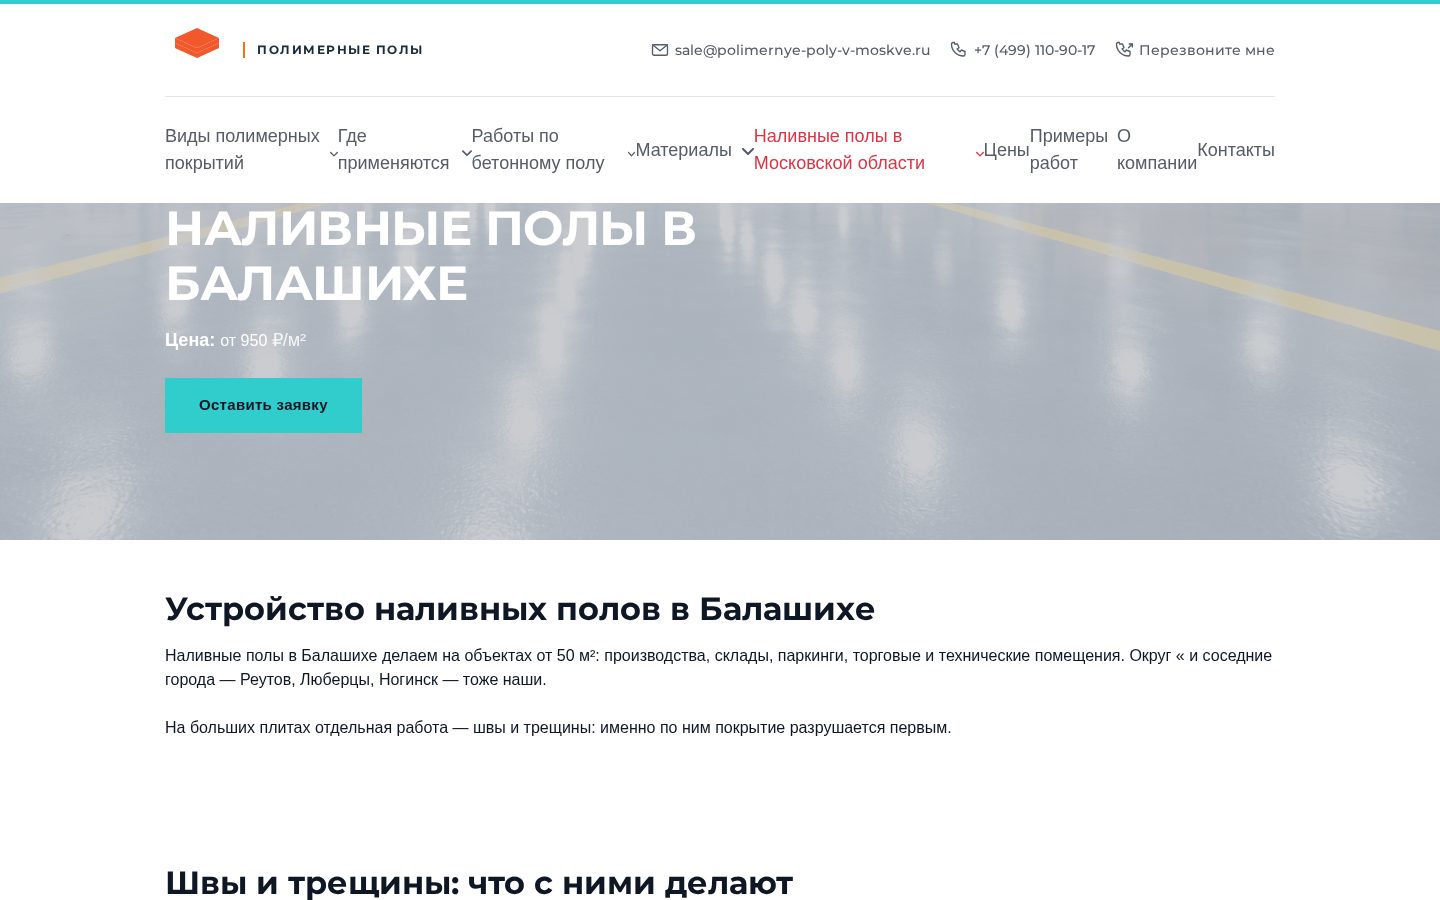This screenshot has height=900, width=1440.
Task: Click the Оставить заявку button
Action: click(x=263, y=405)
